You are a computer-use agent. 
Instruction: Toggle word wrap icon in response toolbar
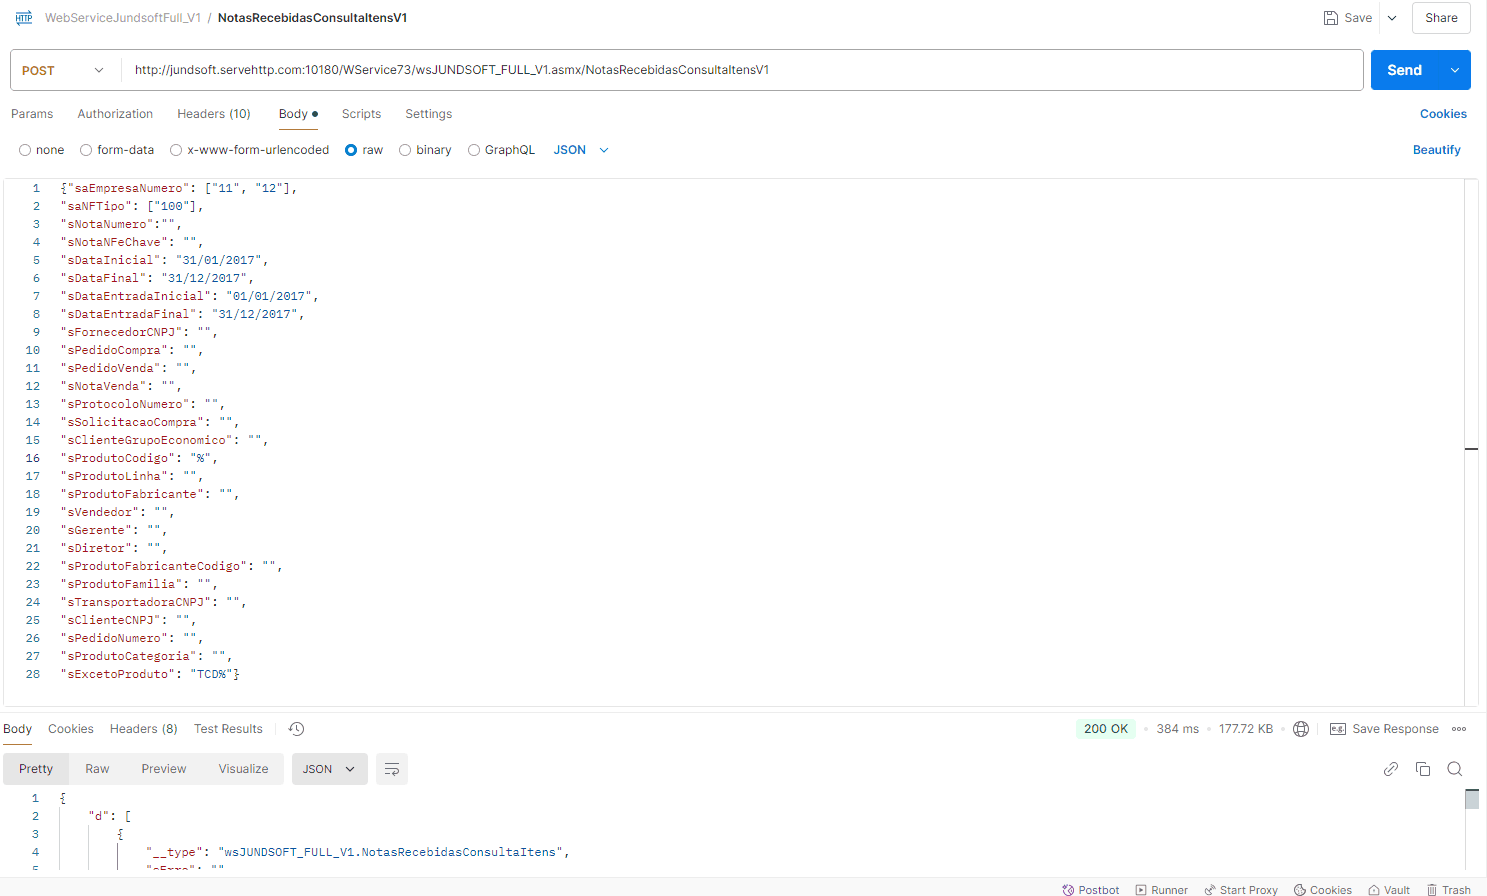[392, 769]
